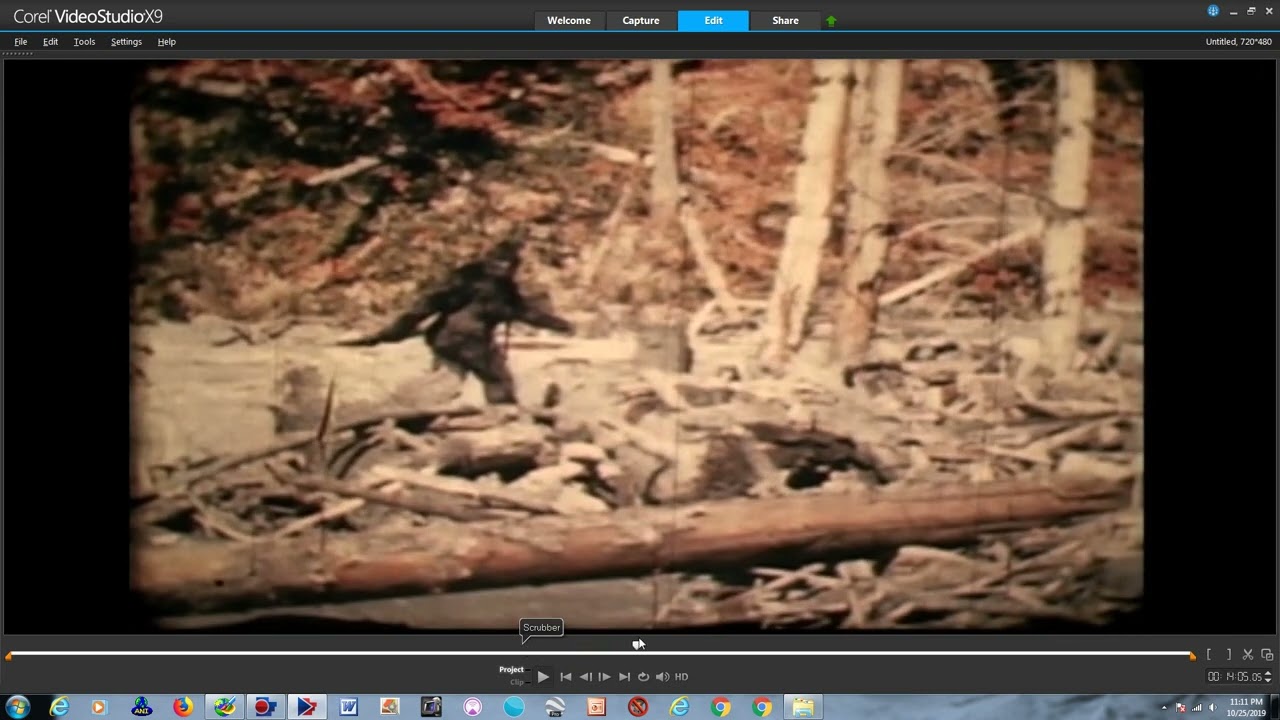This screenshot has height=720, width=1280.
Task: Open the purple round taskbar icon
Action: coord(472,707)
